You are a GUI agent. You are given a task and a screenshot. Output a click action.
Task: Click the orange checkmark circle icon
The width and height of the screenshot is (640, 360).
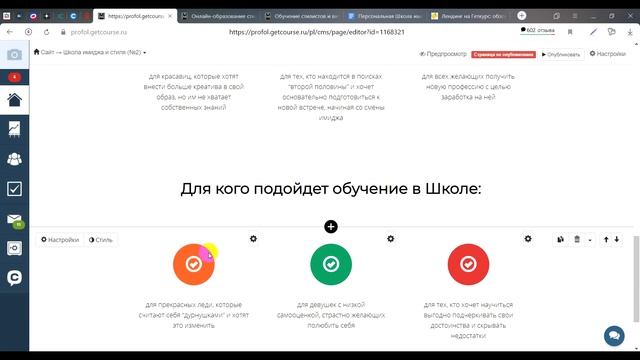[193, 264]
